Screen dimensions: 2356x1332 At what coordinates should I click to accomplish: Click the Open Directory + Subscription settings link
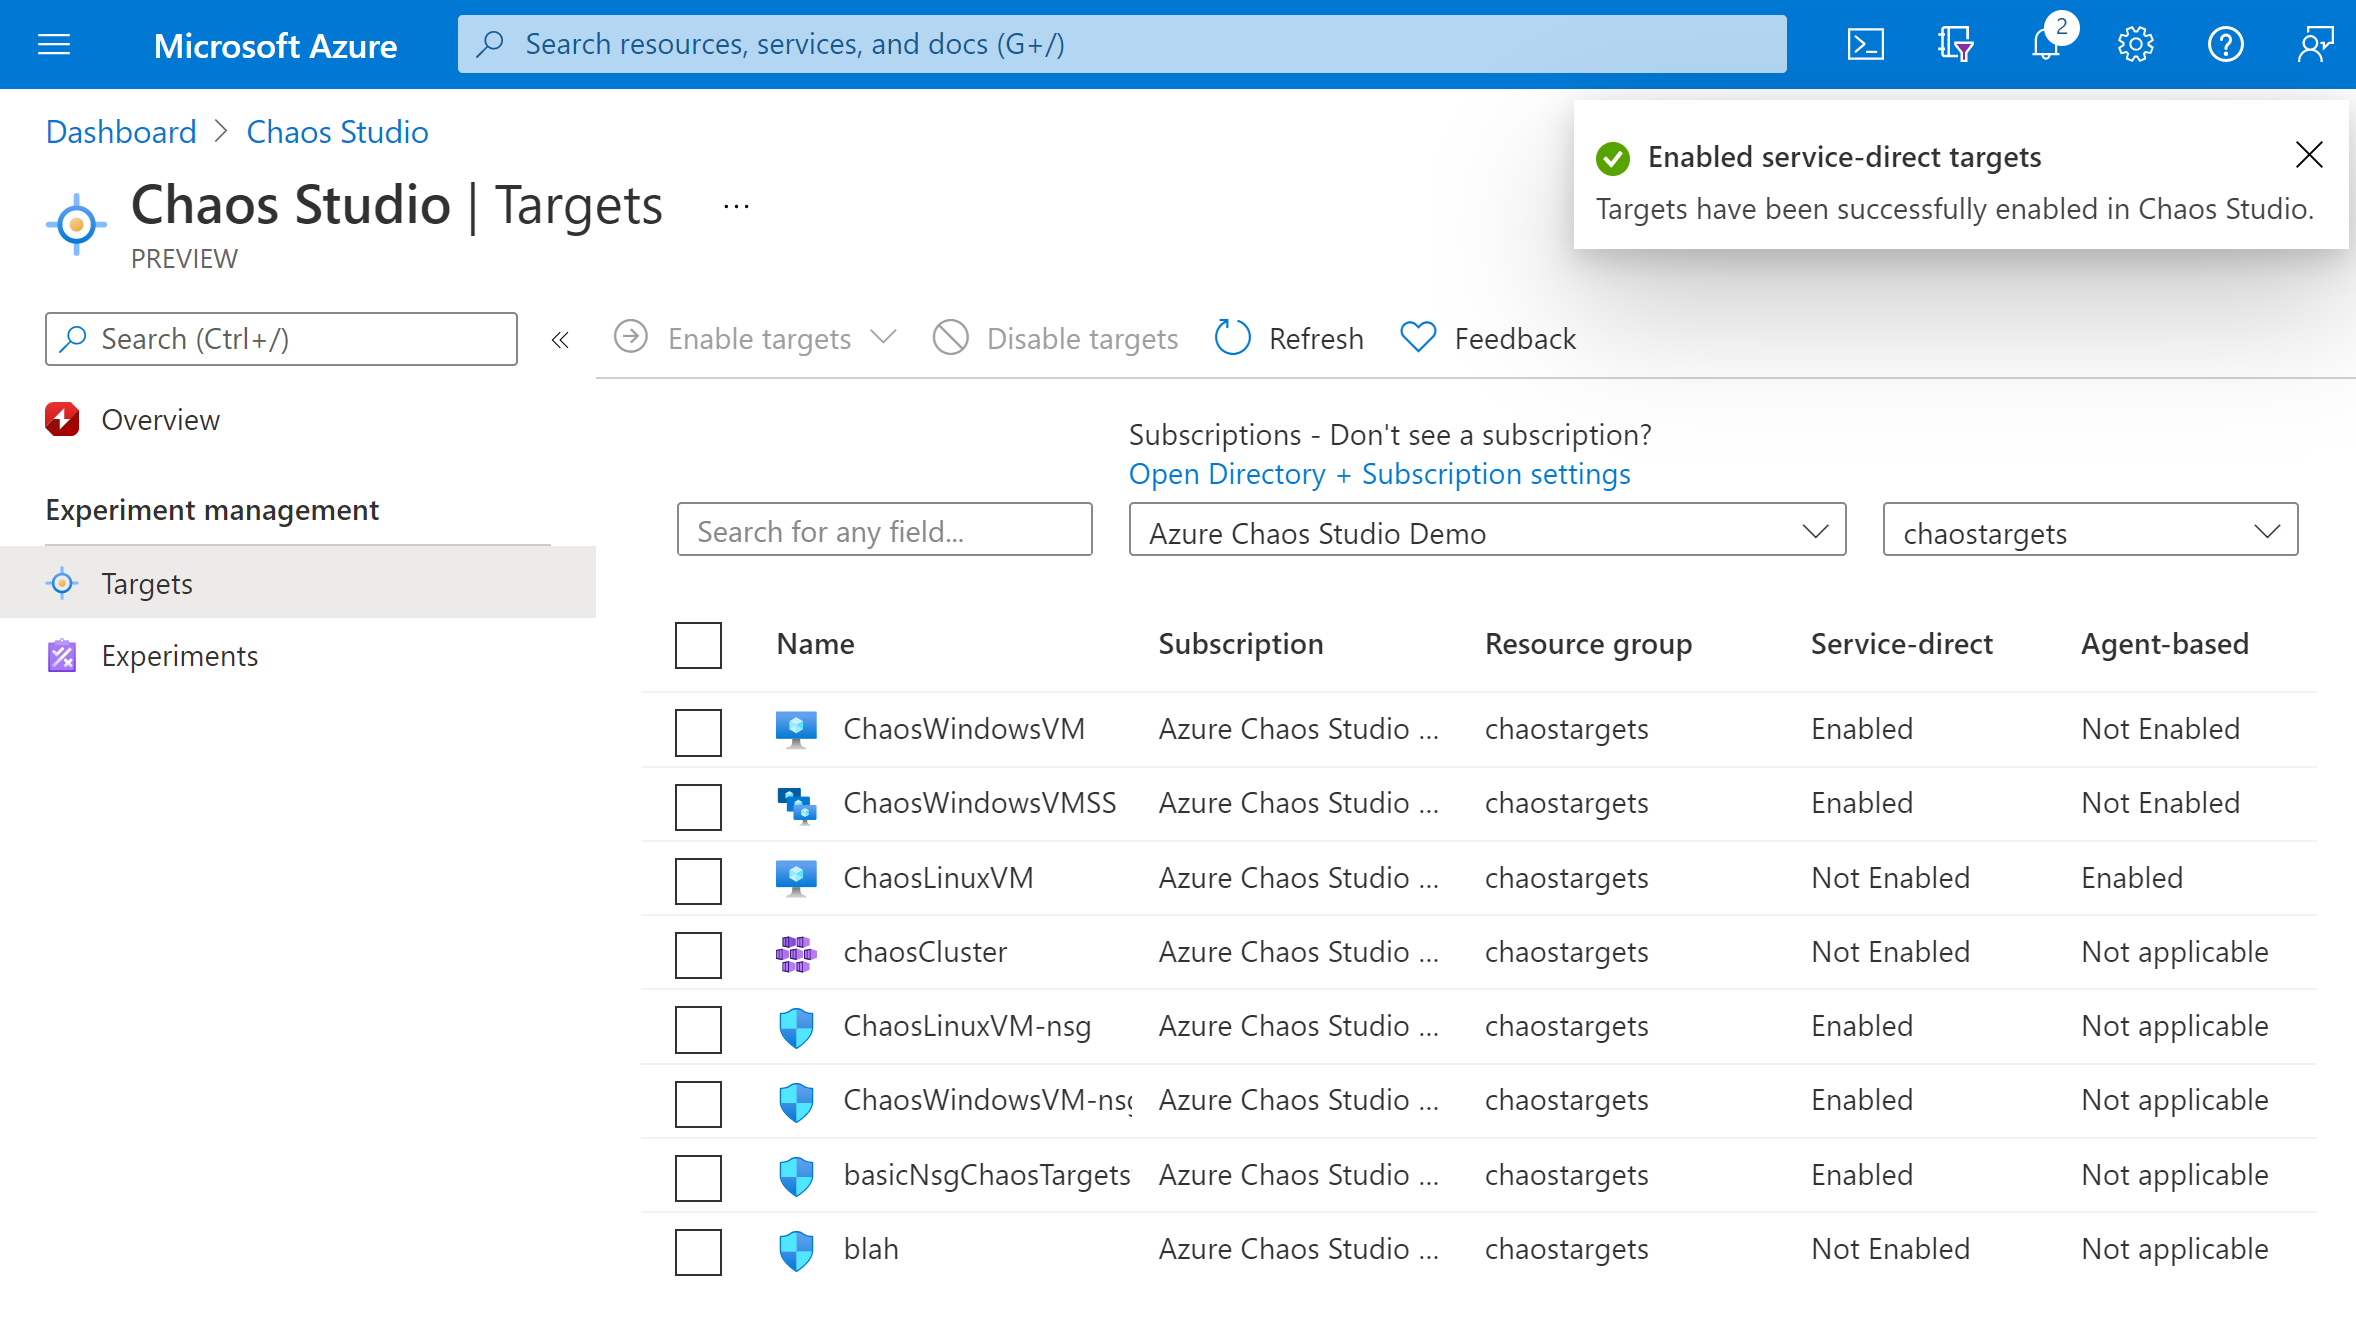[1379, 474]
